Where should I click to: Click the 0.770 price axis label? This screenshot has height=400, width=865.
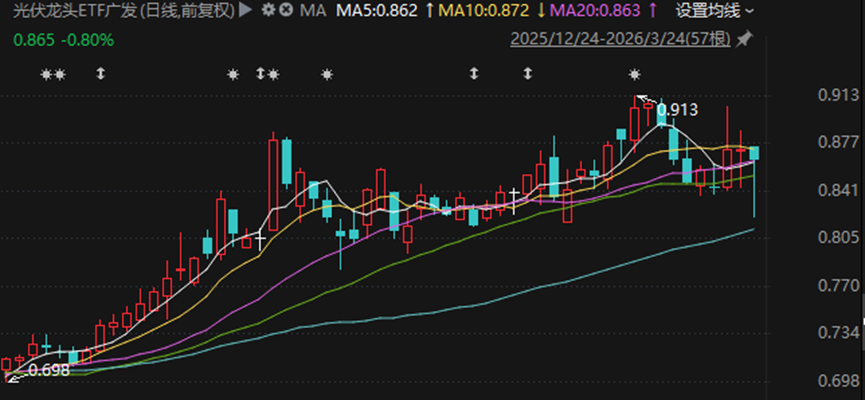tap(838, 286)
